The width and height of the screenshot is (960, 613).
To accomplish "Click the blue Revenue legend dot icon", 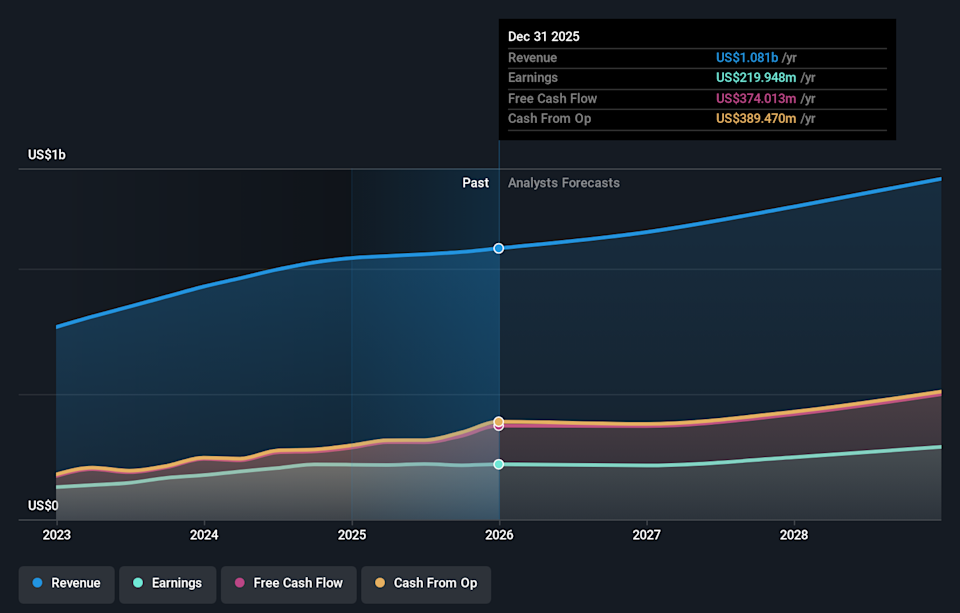I will pos(37,583).
